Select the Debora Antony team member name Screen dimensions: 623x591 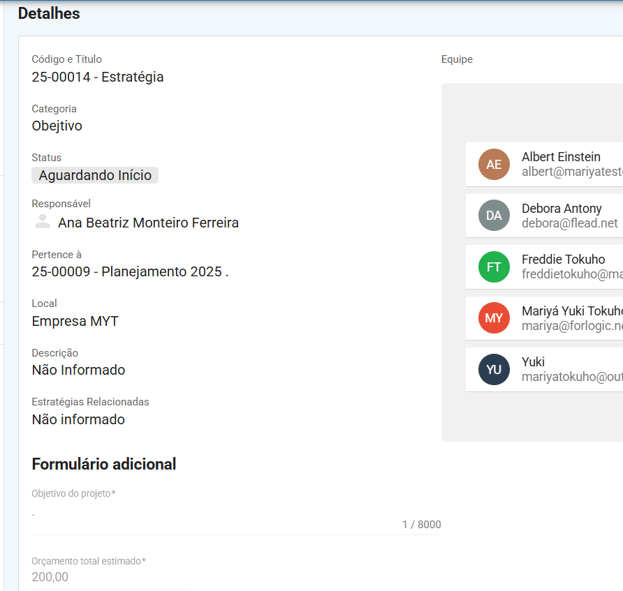(561, 208)
